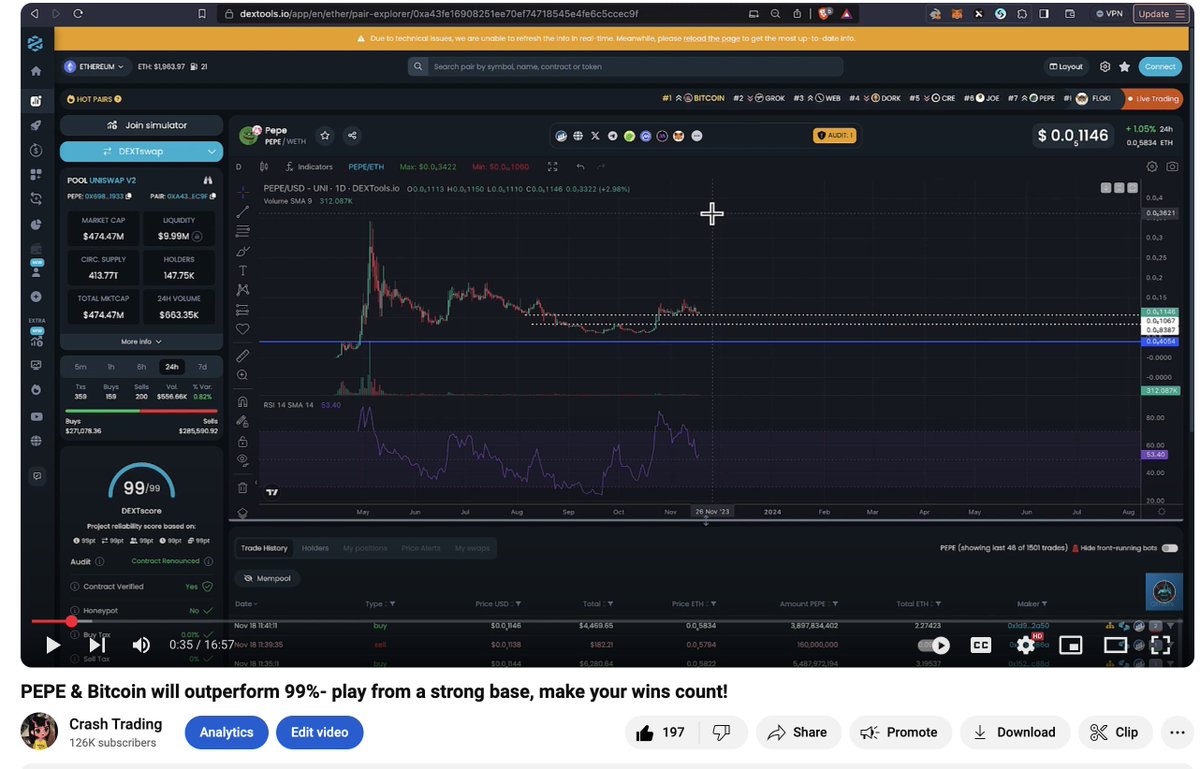Click Join simulator button
Image resolution: width=1200 pixels, height=769 pixels.
point(141,125)
